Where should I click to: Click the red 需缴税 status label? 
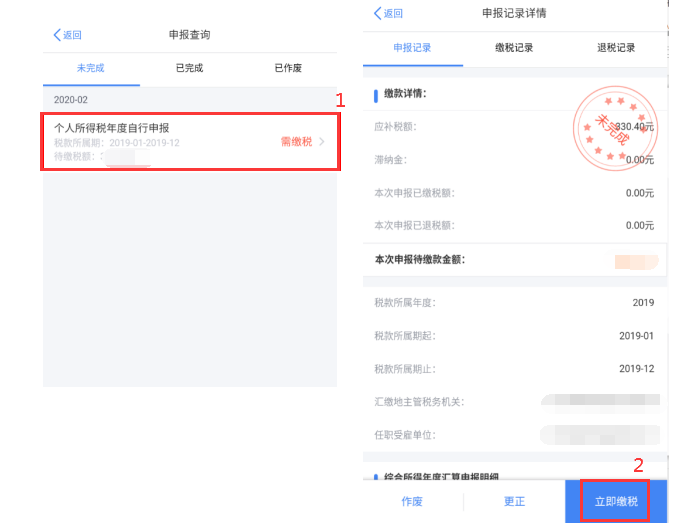pyautogui.click(x=296, y=142)
